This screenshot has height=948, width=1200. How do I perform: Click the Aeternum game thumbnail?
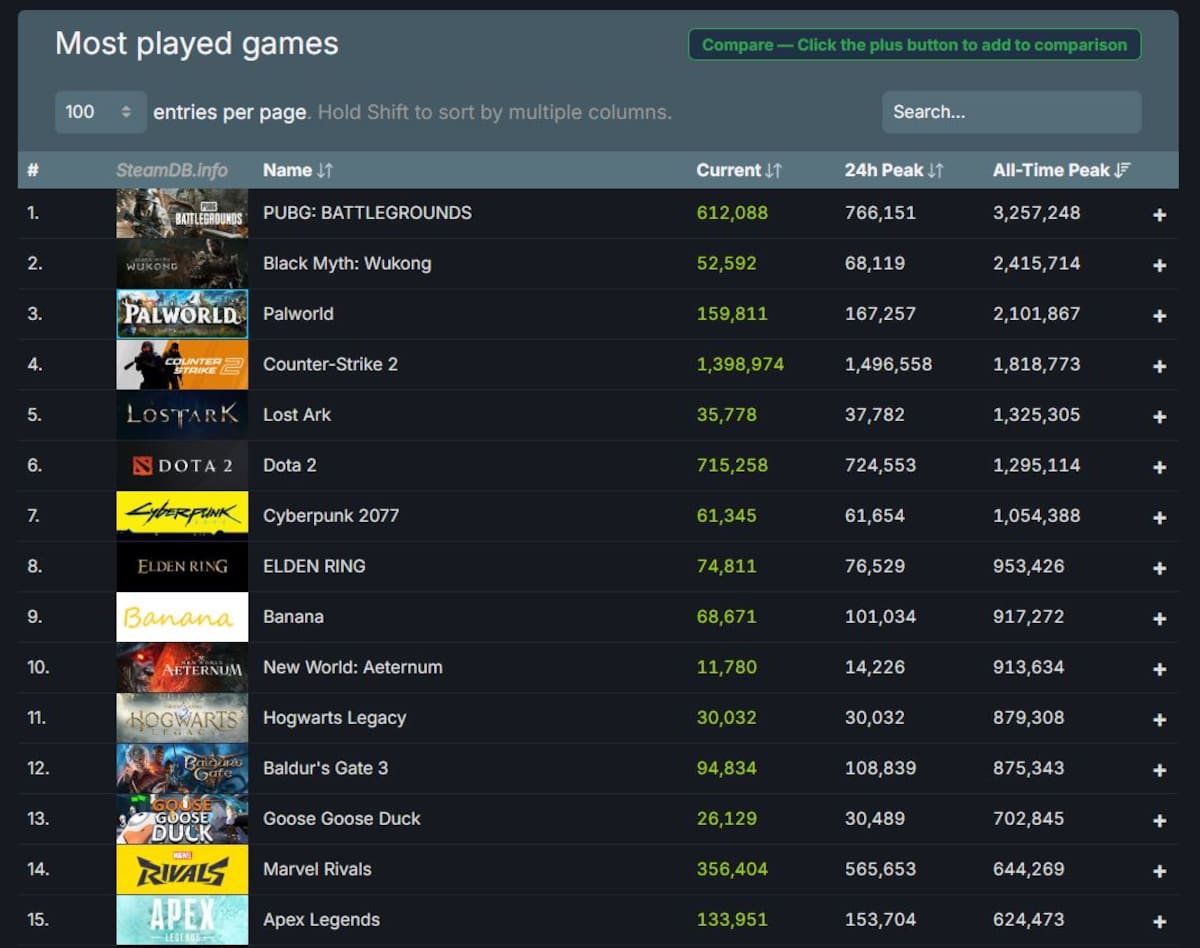(182, 667)
